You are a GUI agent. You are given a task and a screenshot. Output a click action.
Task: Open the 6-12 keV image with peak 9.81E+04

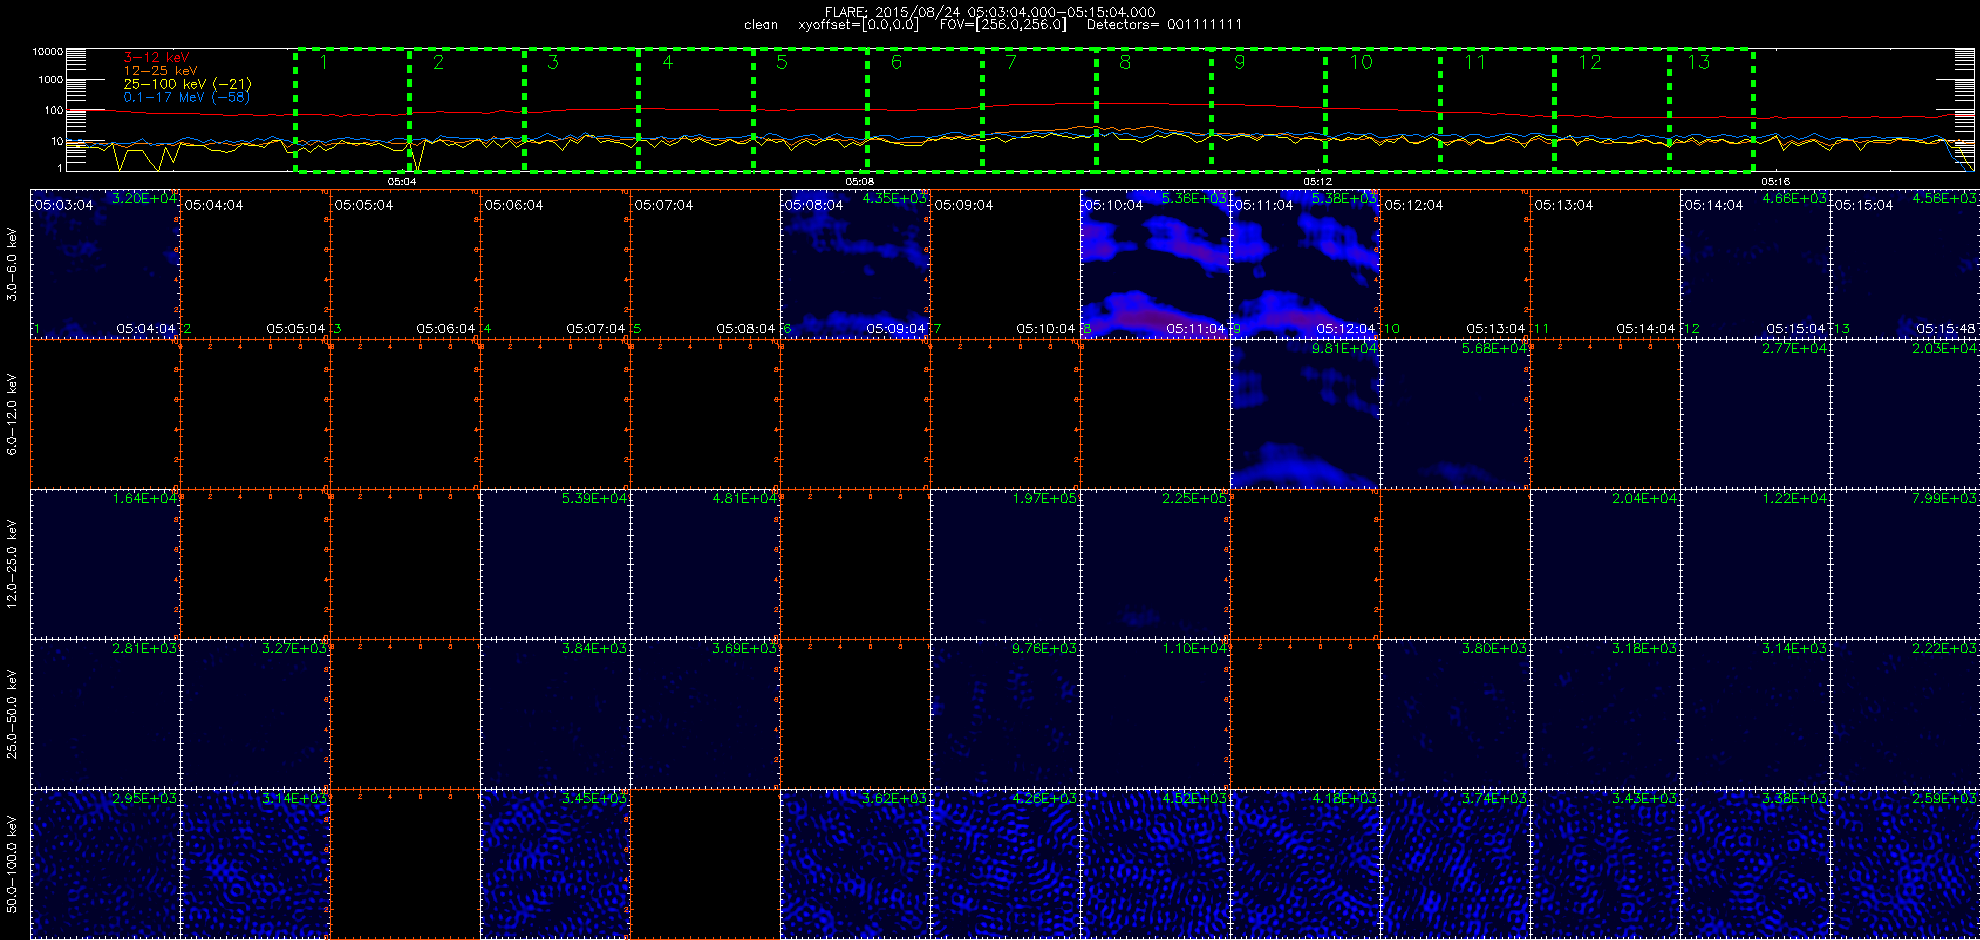pos(1305,414)
